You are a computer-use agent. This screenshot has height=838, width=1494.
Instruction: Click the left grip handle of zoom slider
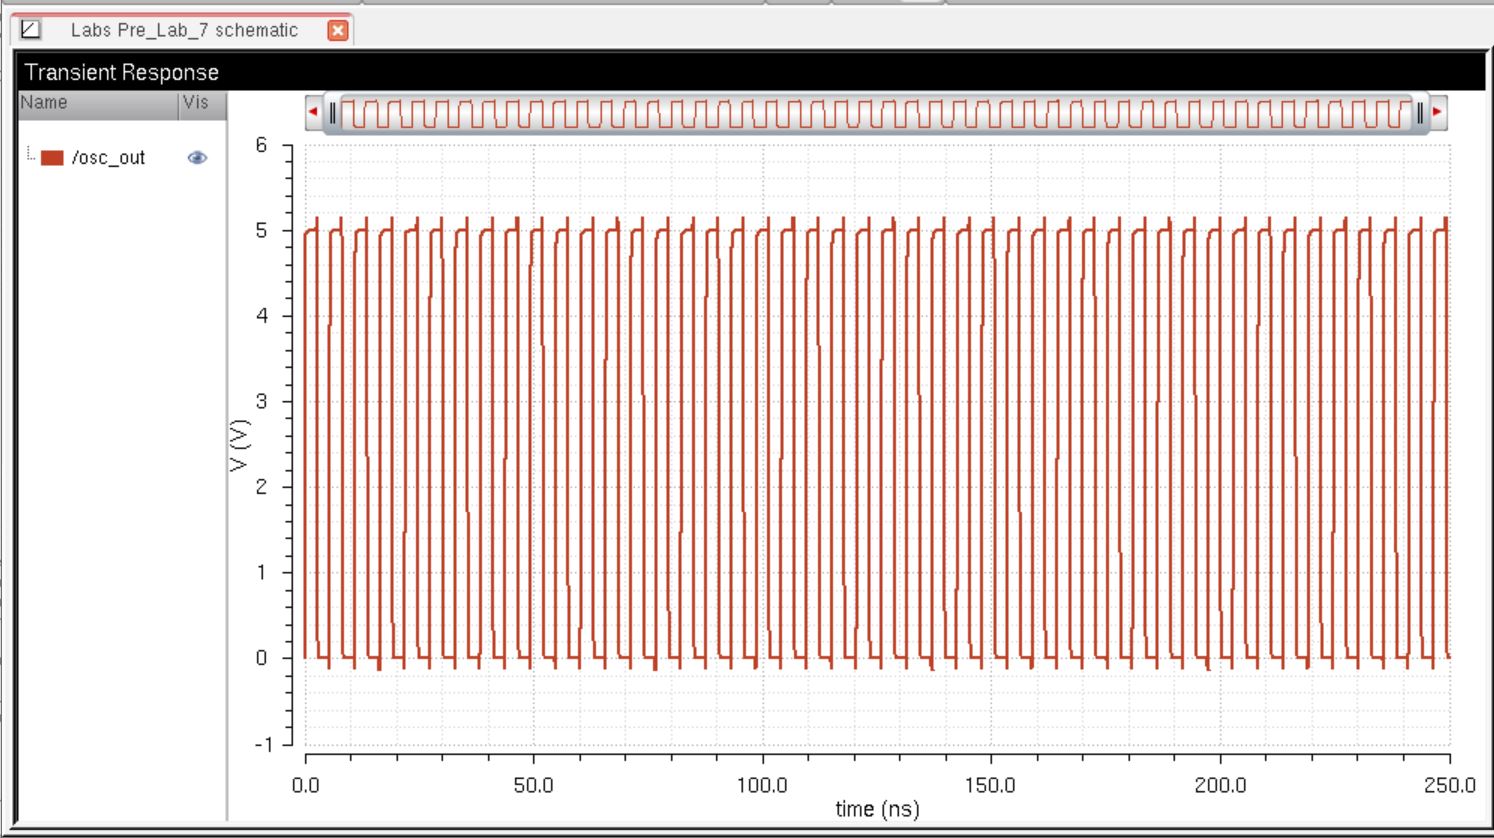coord(333,113)
